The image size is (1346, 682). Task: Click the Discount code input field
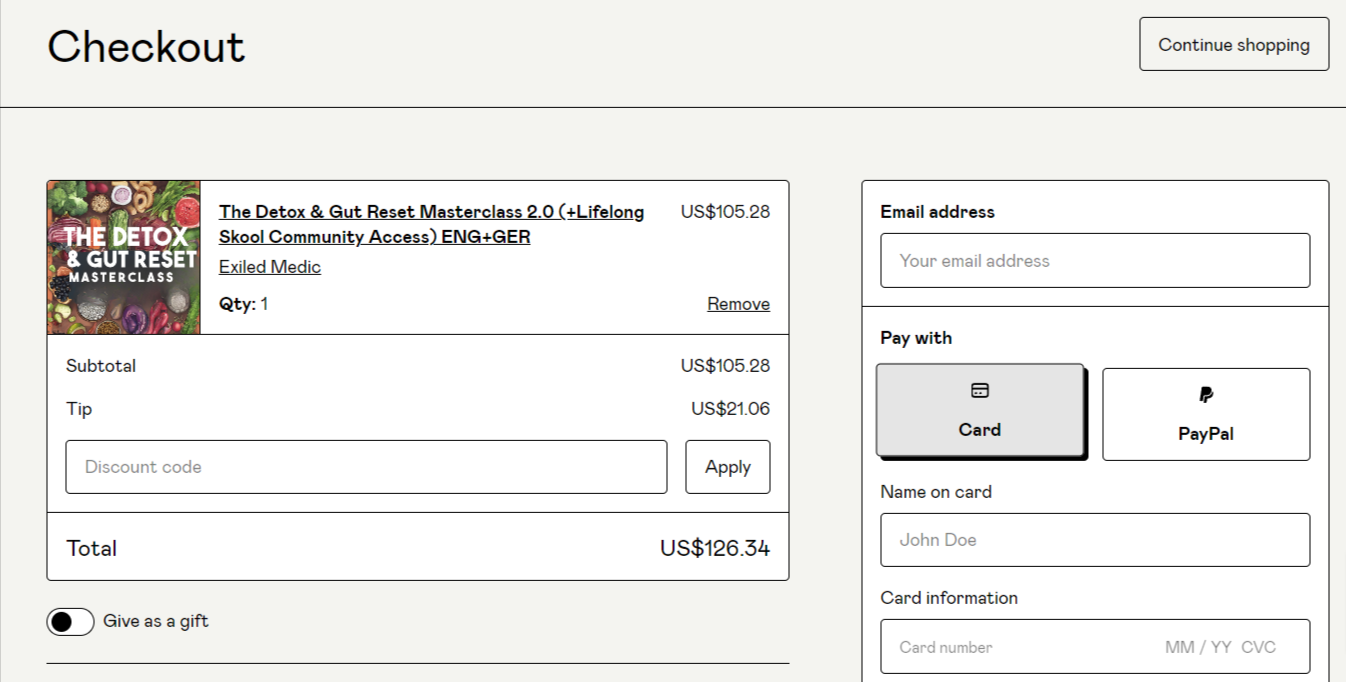tap(366, 466)
